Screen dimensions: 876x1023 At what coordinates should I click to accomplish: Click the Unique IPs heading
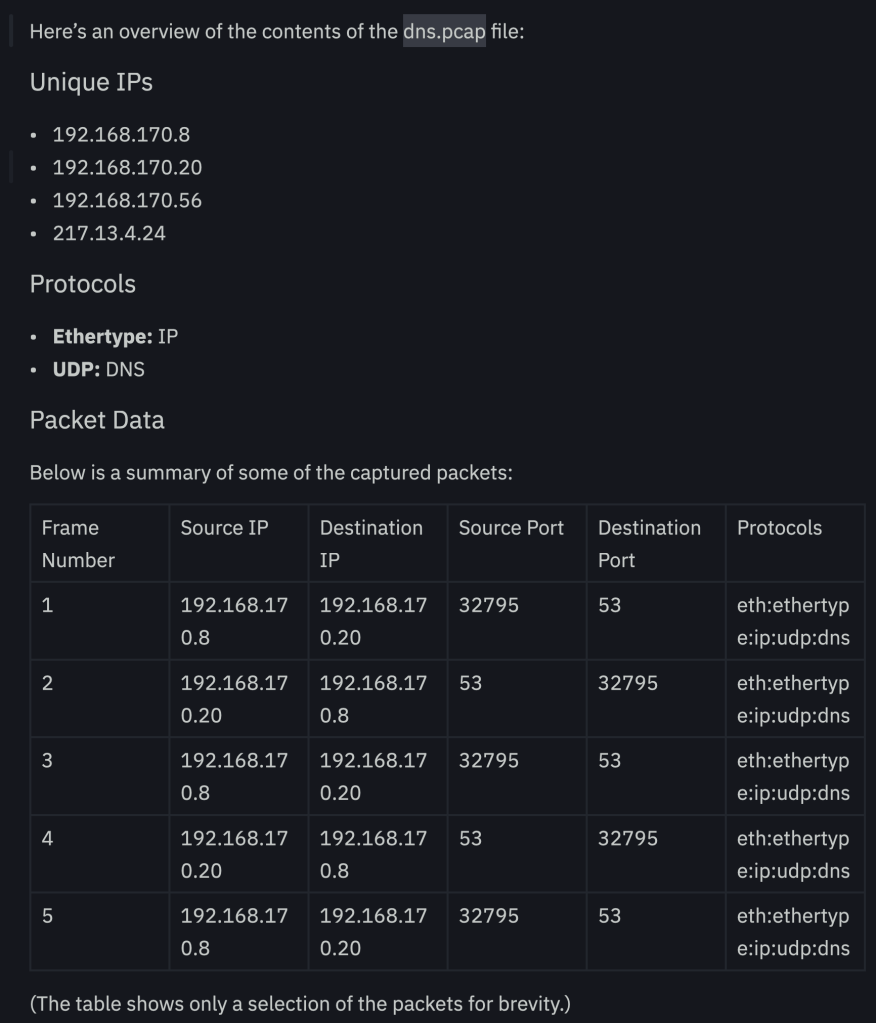(91, 82)
